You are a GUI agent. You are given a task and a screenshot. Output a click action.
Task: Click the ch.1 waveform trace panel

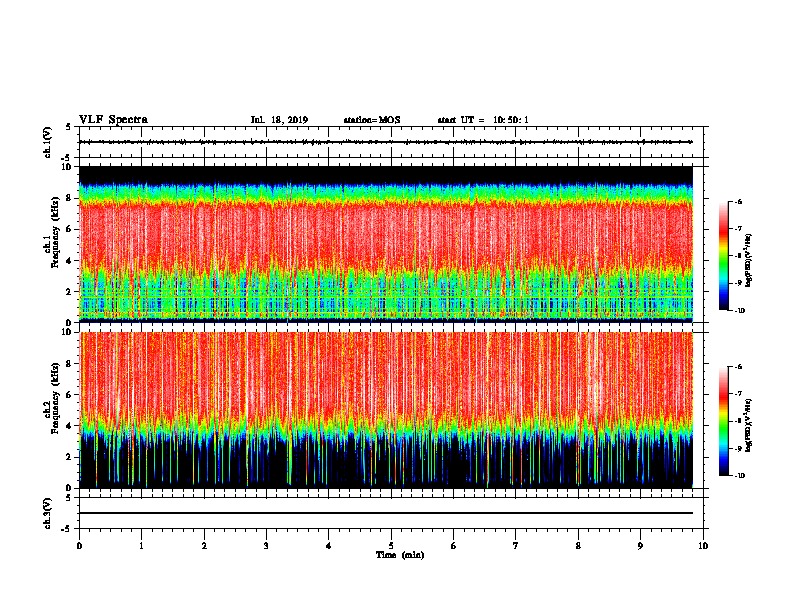(391, 142)
